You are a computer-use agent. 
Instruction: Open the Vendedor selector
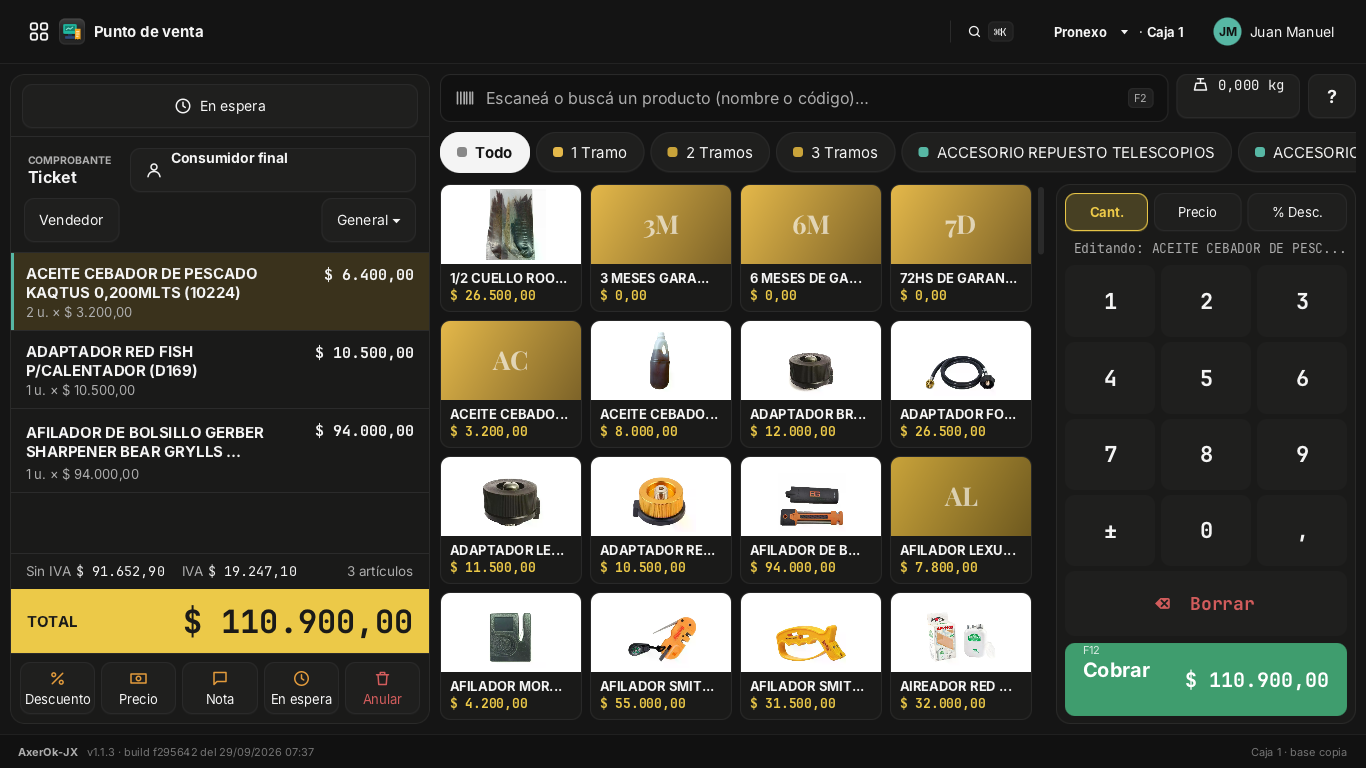(71, 220)
